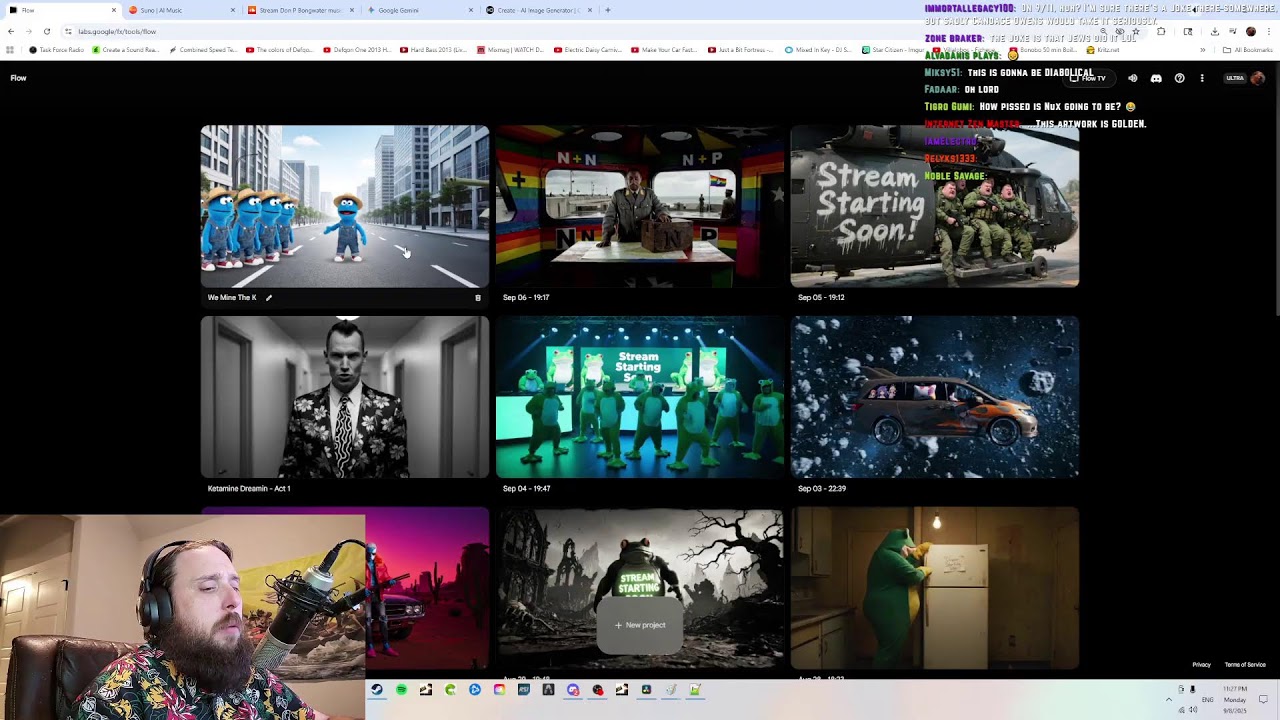The width and height of the screenshot is (1280, 720).
Task: Click the Flow logo text top left
Action: tap(18, 78)
